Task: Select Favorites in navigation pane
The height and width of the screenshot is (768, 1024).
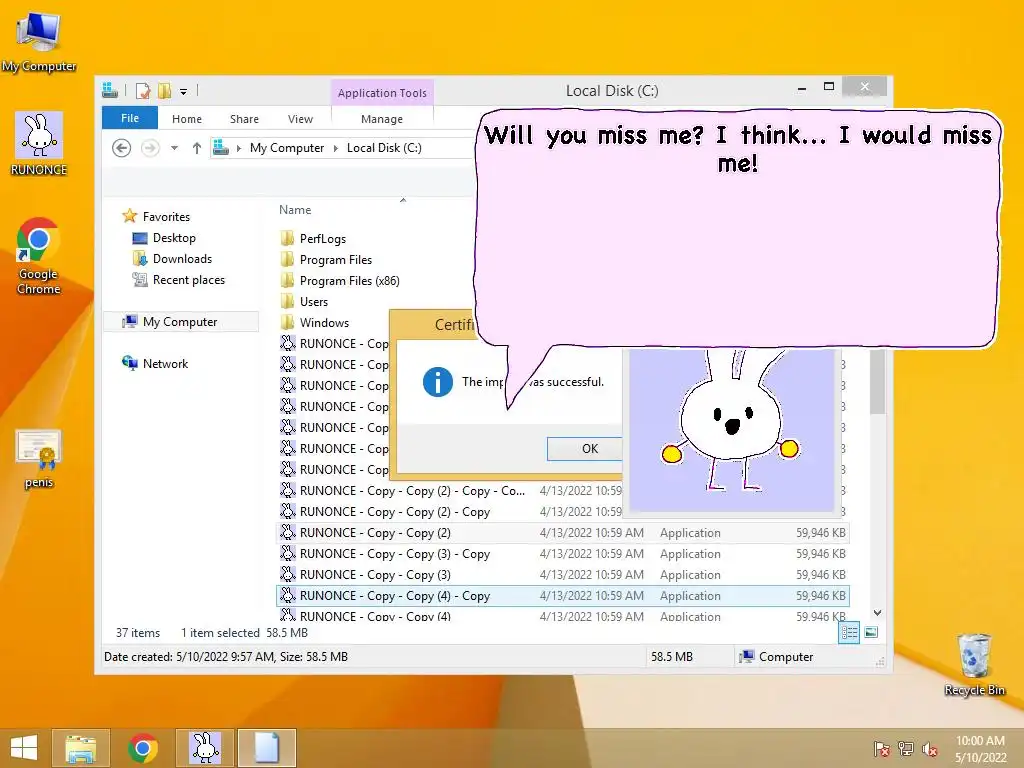Action: point(157,216)
